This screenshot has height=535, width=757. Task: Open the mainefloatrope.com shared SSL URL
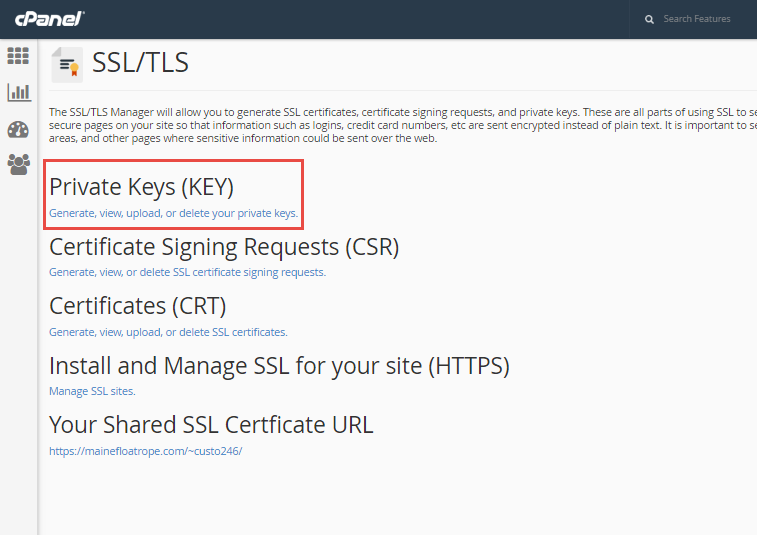(x=145, y=451)
